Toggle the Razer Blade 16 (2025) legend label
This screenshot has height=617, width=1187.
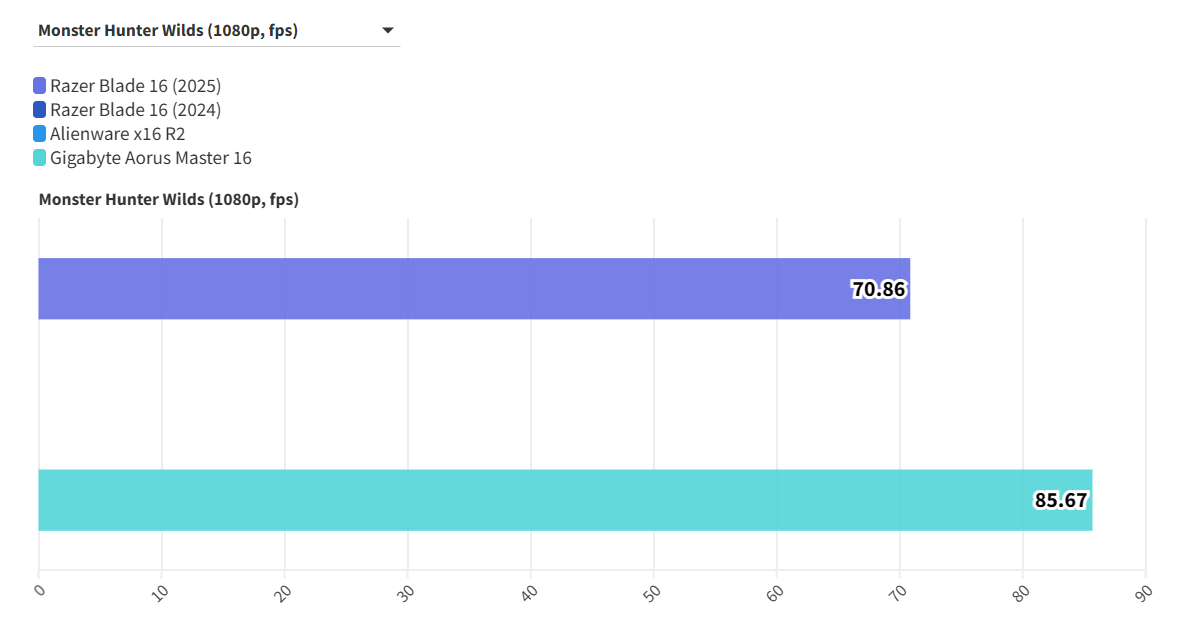pyautogui.click(x=135, y=86)
